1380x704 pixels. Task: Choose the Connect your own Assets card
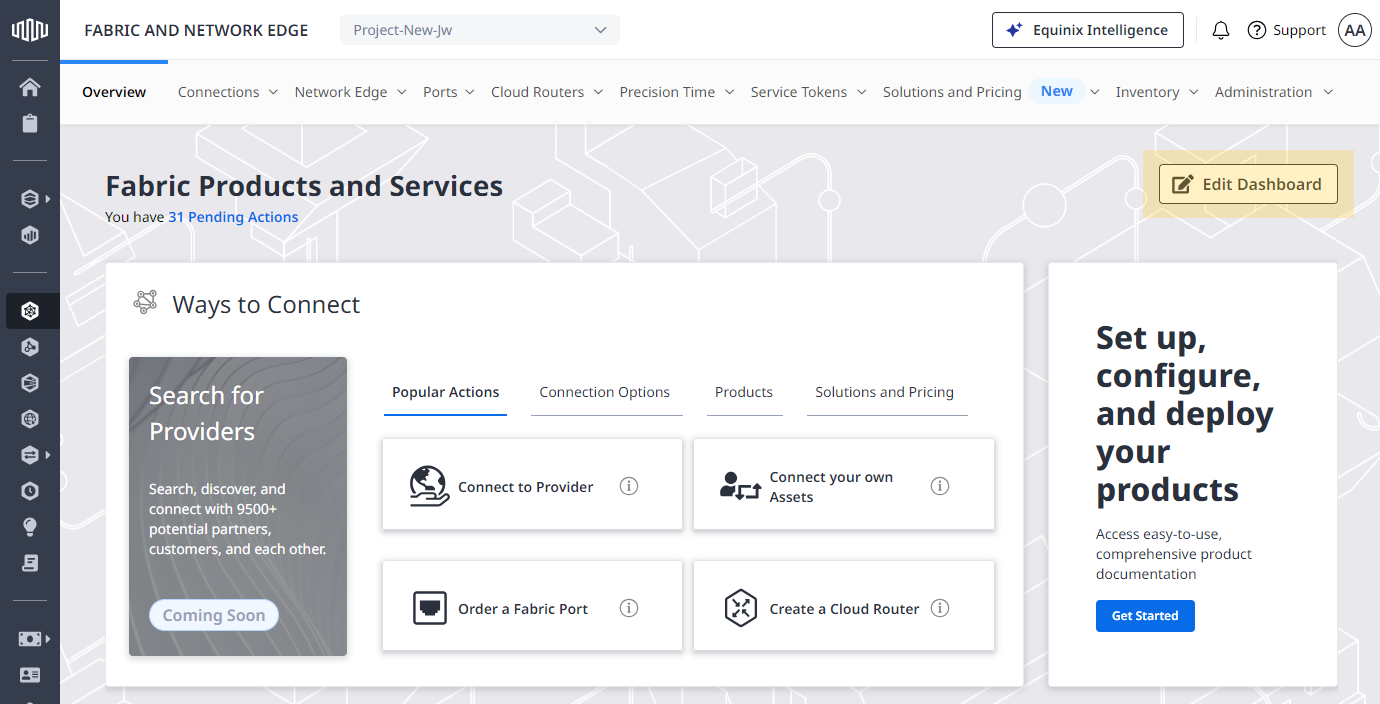(844, 486)
